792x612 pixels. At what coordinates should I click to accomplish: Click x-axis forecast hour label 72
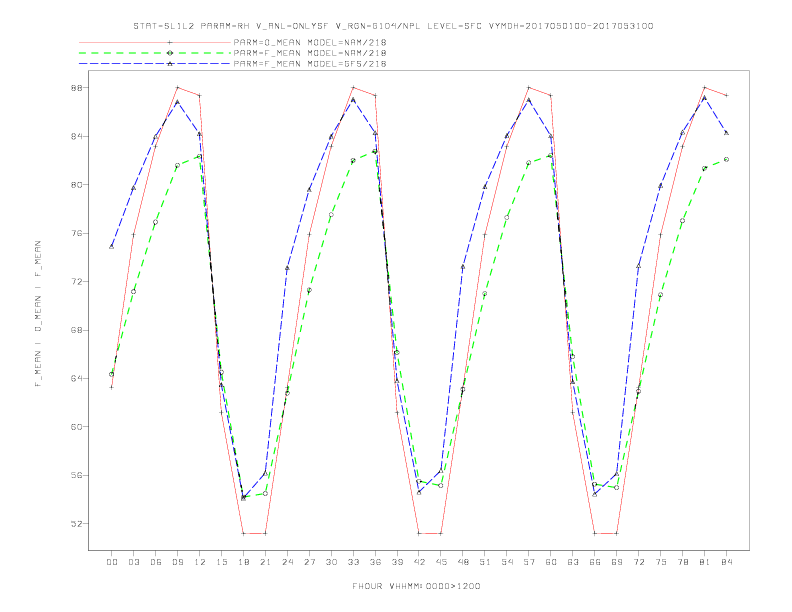tap(639, 562)
